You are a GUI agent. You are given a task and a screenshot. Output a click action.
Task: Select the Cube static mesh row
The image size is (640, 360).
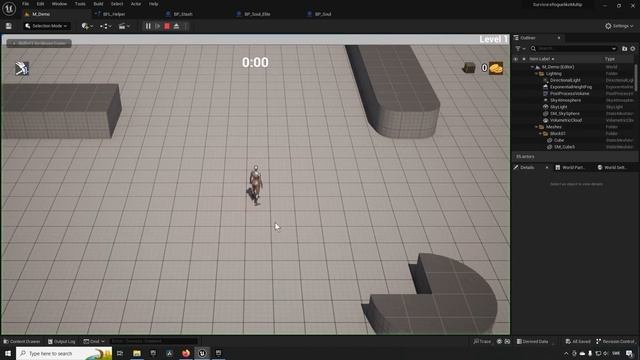(559, 140)
